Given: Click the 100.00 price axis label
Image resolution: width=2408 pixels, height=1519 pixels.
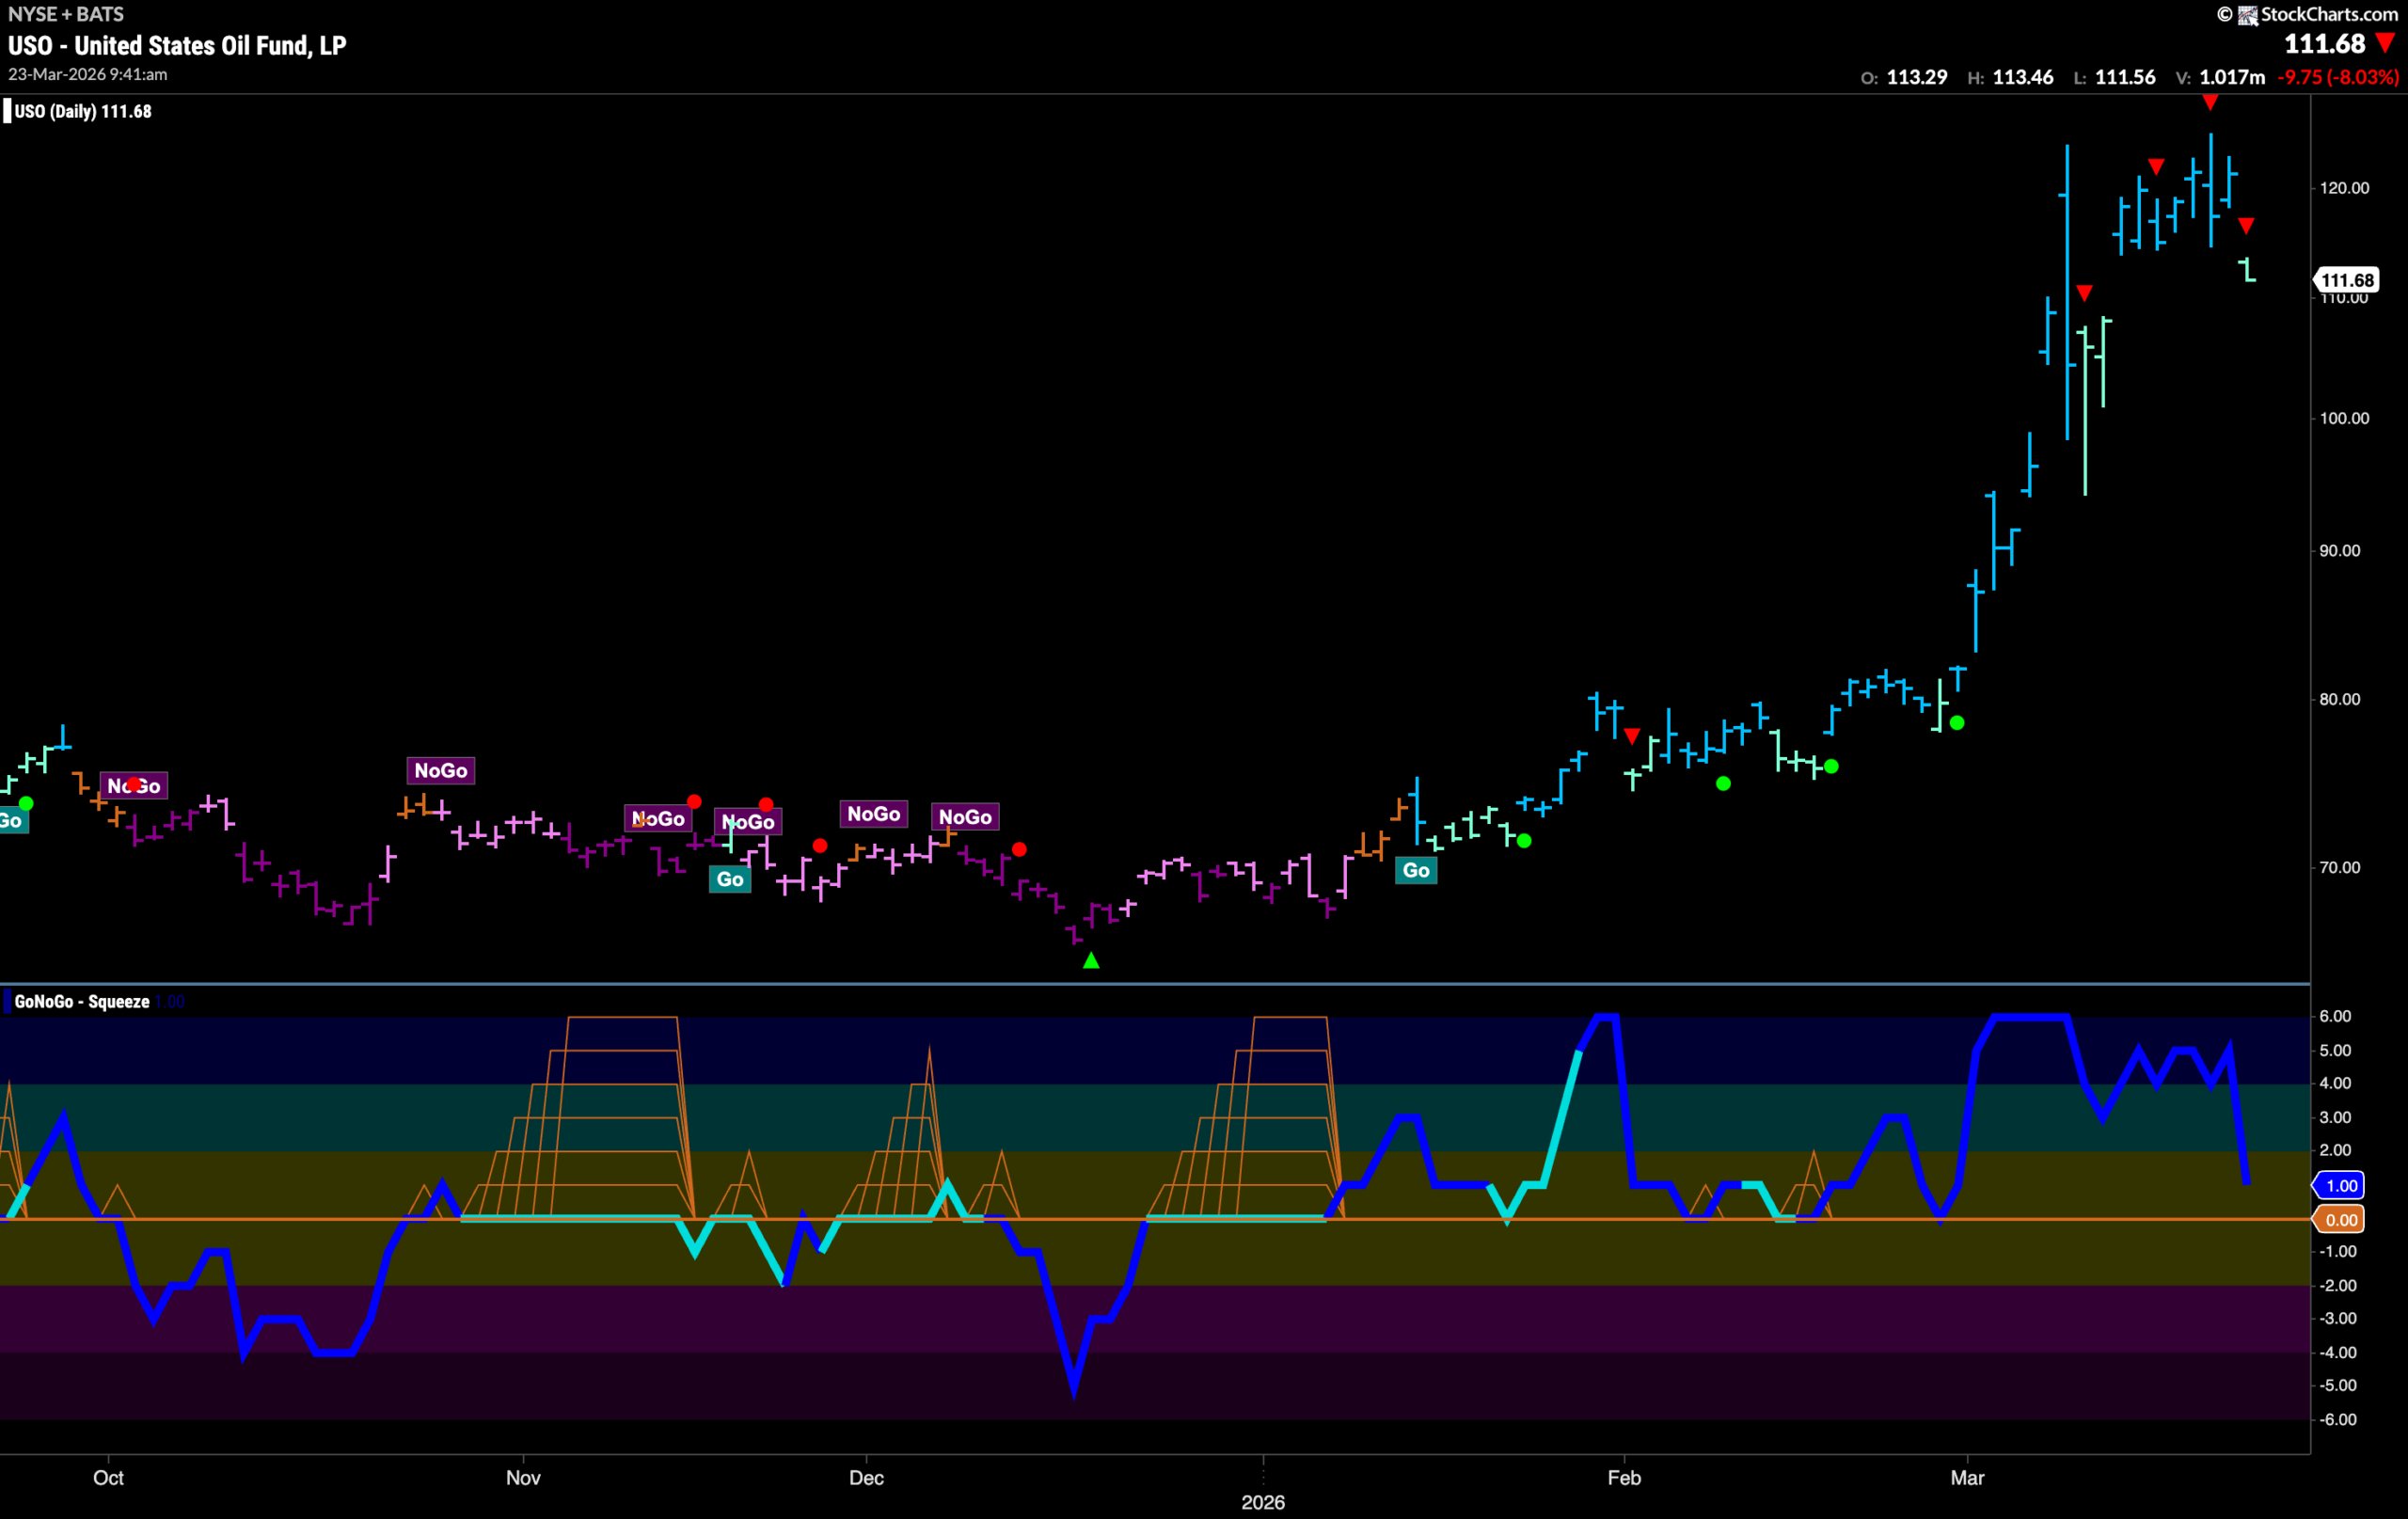Looking at the screenshot, I should (2344, 418).
